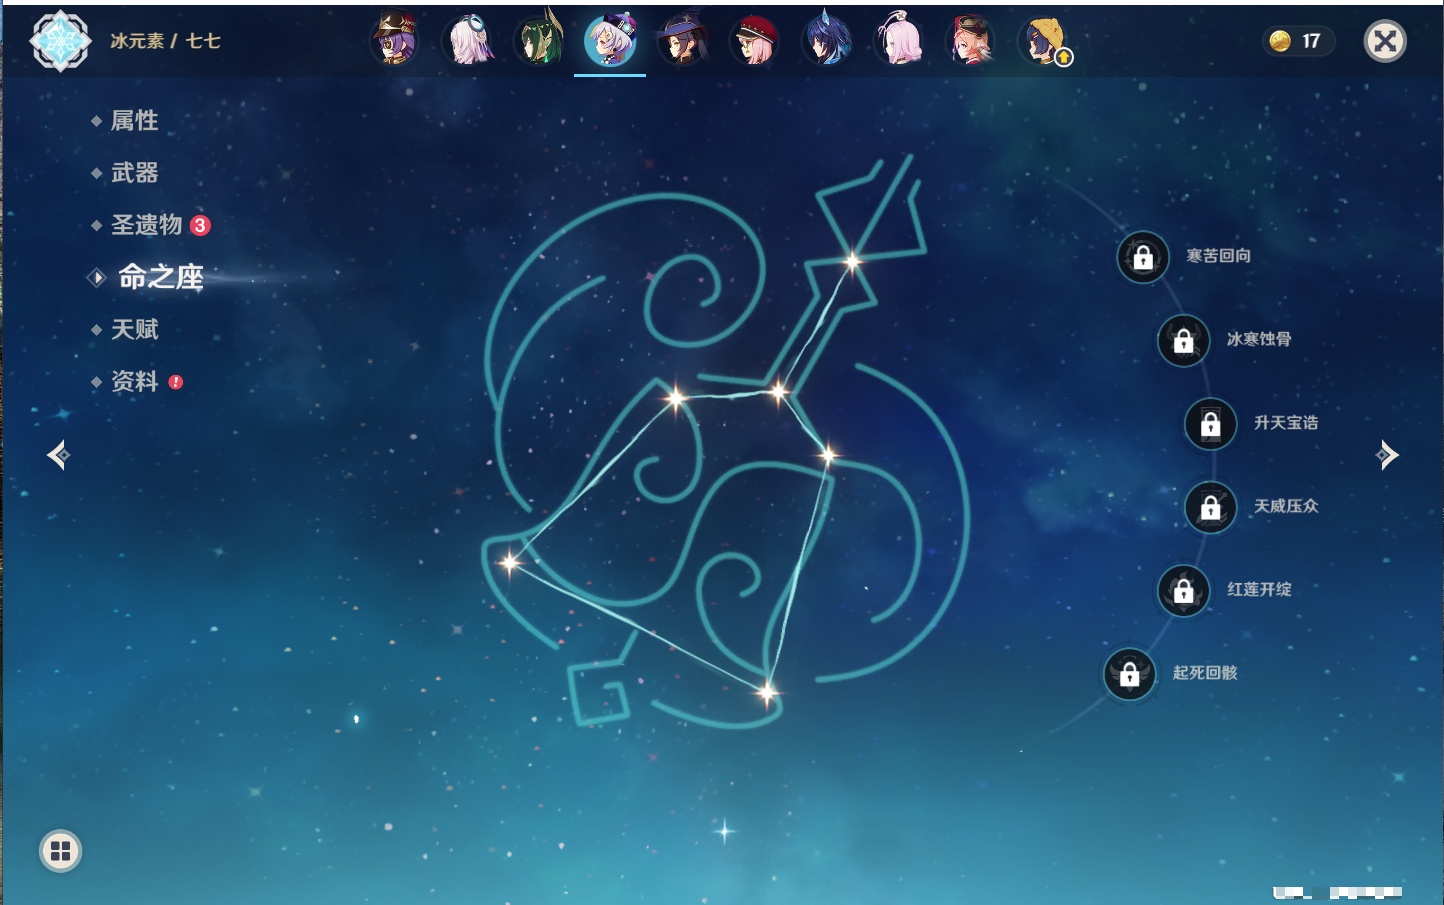Select the purple-haired character with brown top hat
This screenshot has height=905, width=1444.
pos(395,41)
